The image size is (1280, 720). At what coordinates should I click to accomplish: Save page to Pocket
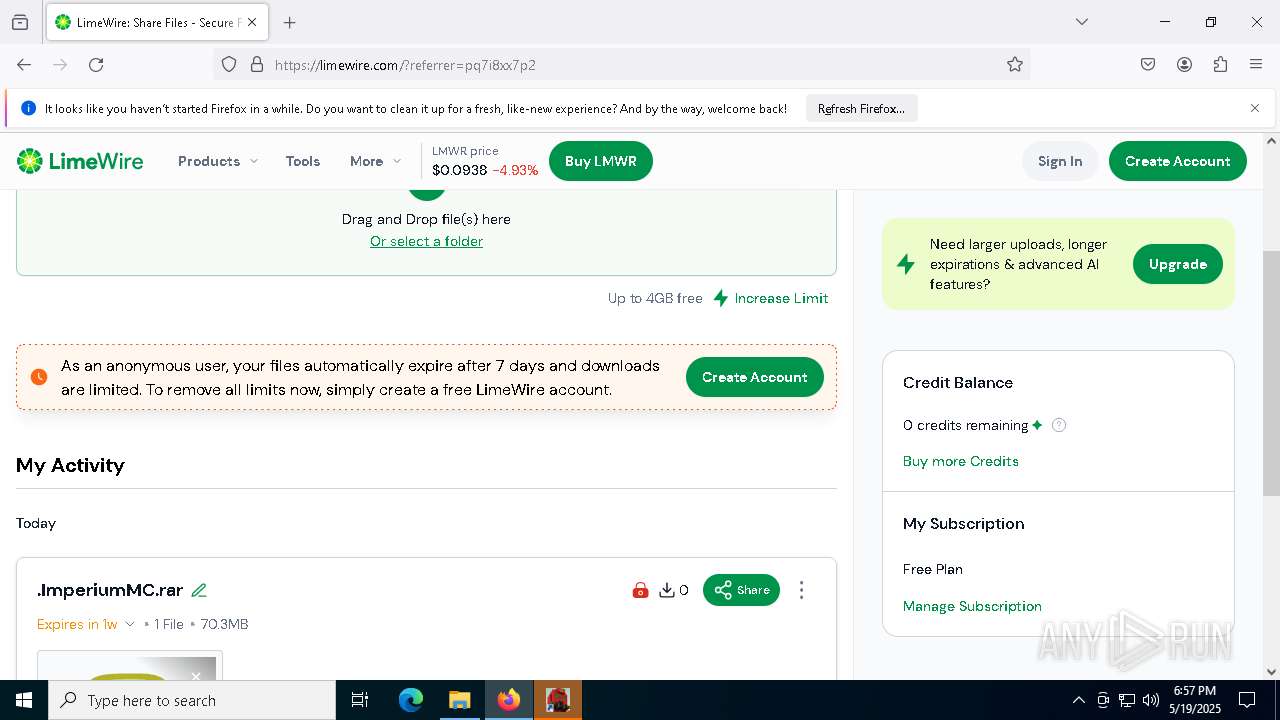point(1148,64)
